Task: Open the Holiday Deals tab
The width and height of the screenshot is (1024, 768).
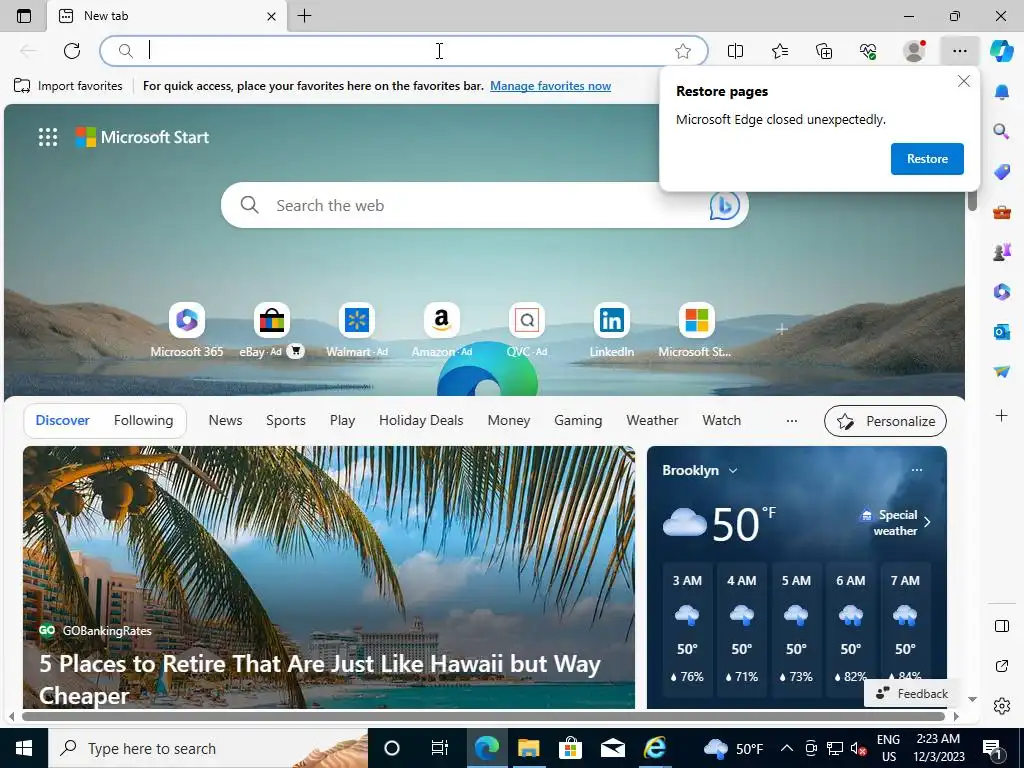Action: 421,421
